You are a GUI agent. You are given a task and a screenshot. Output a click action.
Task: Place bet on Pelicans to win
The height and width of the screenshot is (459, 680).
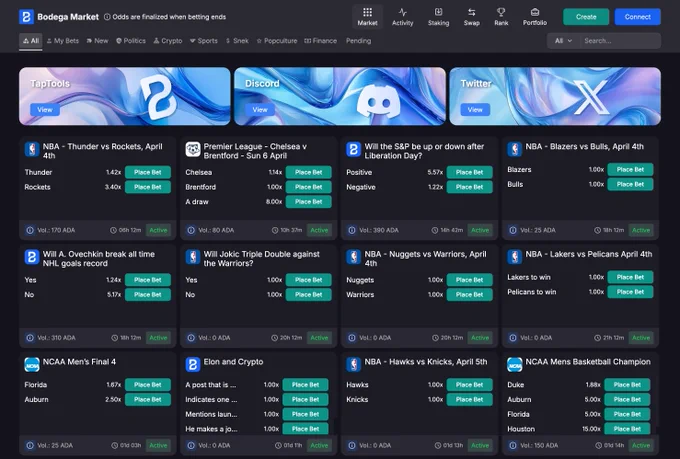pyautogui.click(x=630, y=292)
